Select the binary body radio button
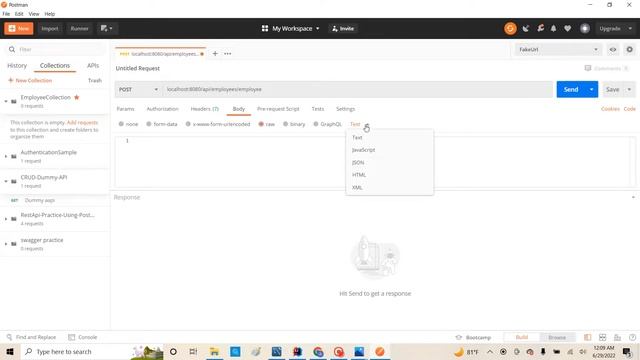This screenshot has width=640, height=360. 285,124
